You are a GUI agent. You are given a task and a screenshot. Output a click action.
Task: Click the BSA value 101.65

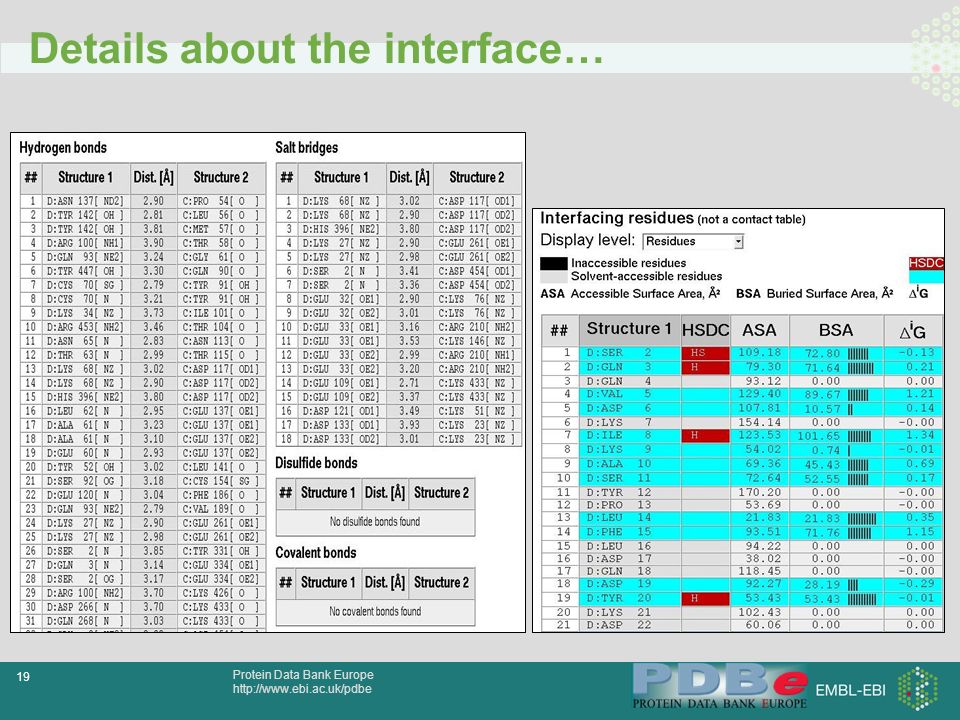(819, 437)
